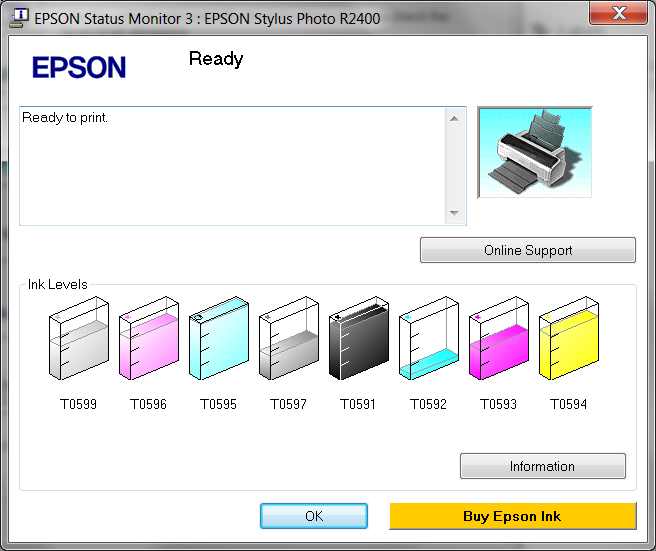Click the T0591 cartridge label text
Viewport: 656px width, 551px height.
point(358,404)
